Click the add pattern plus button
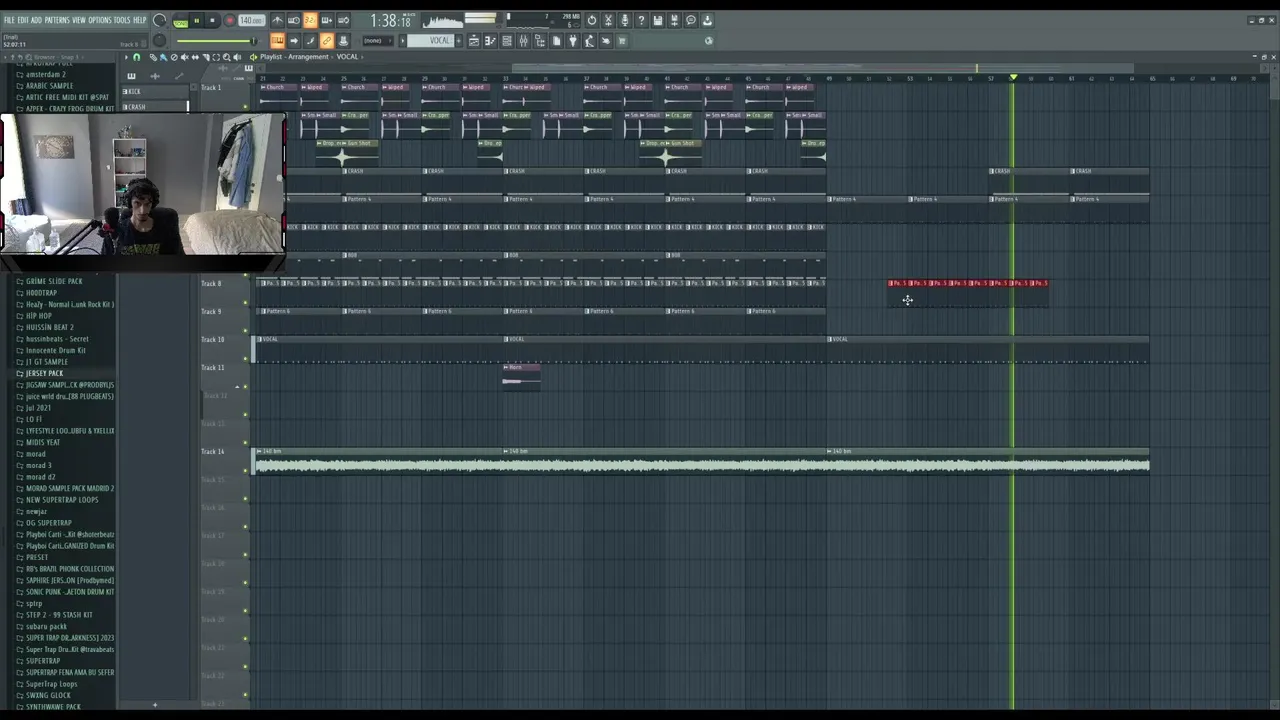1280x720 pixels. point(458,40)
